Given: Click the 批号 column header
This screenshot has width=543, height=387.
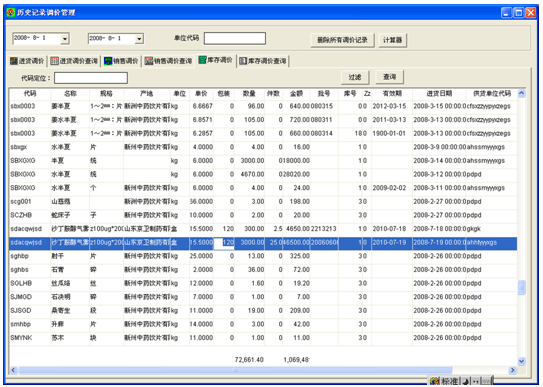Looking at the screenshot, I should click(324, 93).
